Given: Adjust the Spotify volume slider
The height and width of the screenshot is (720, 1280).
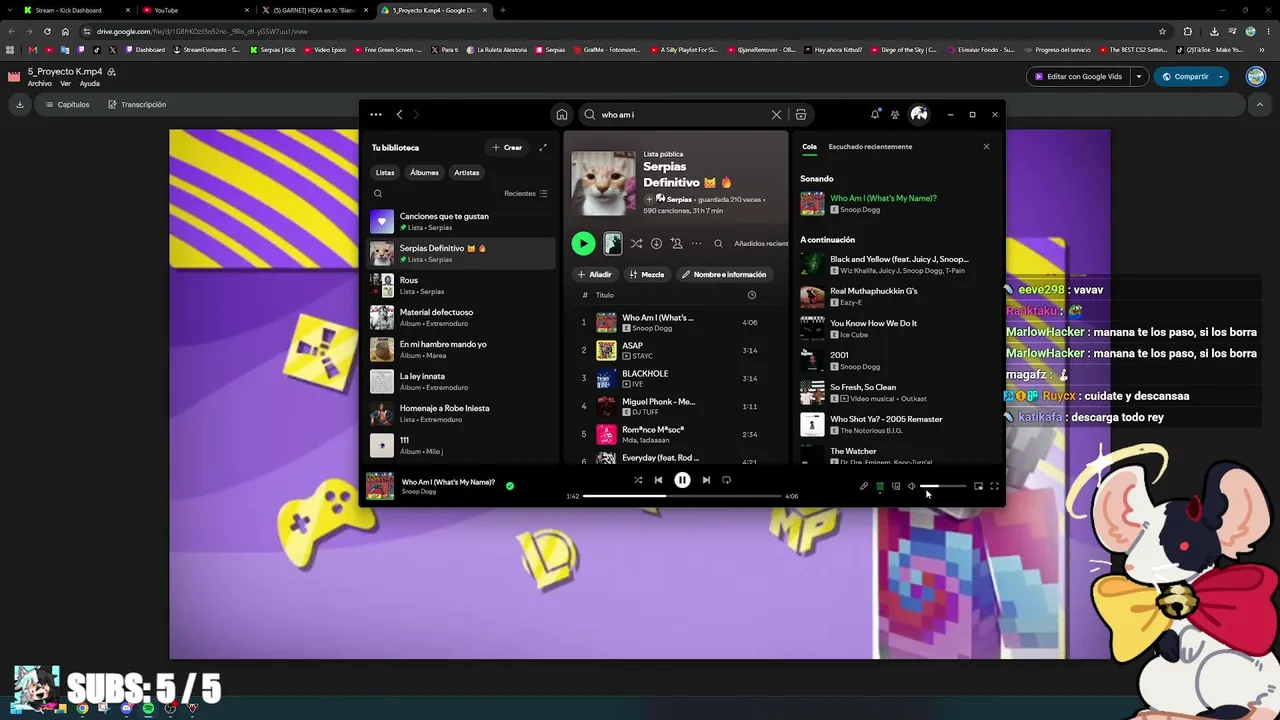Looking at the screenshot, I should point(944,487).
